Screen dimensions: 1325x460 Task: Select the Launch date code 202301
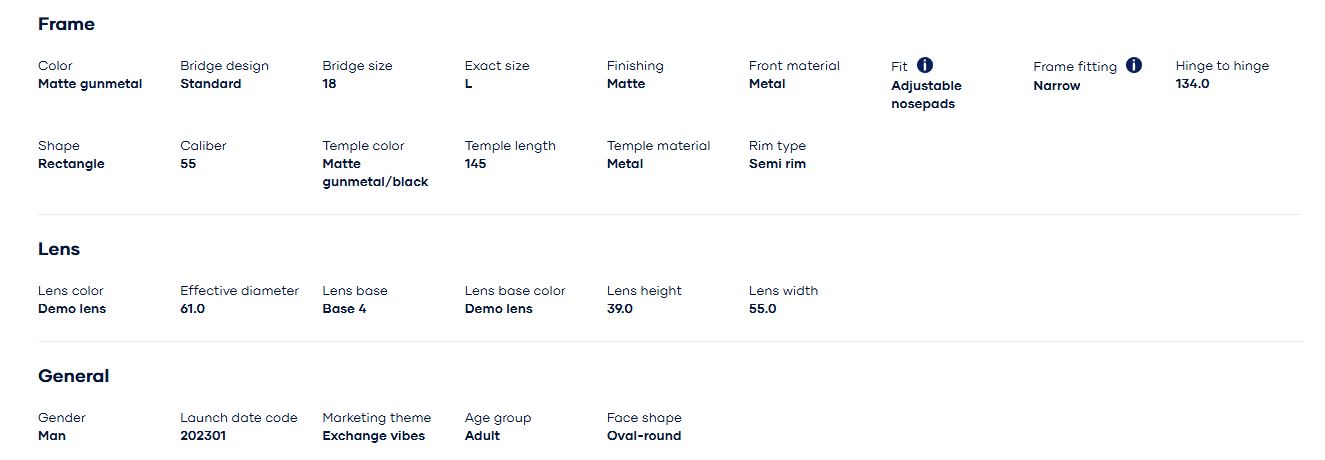(203, 436)
